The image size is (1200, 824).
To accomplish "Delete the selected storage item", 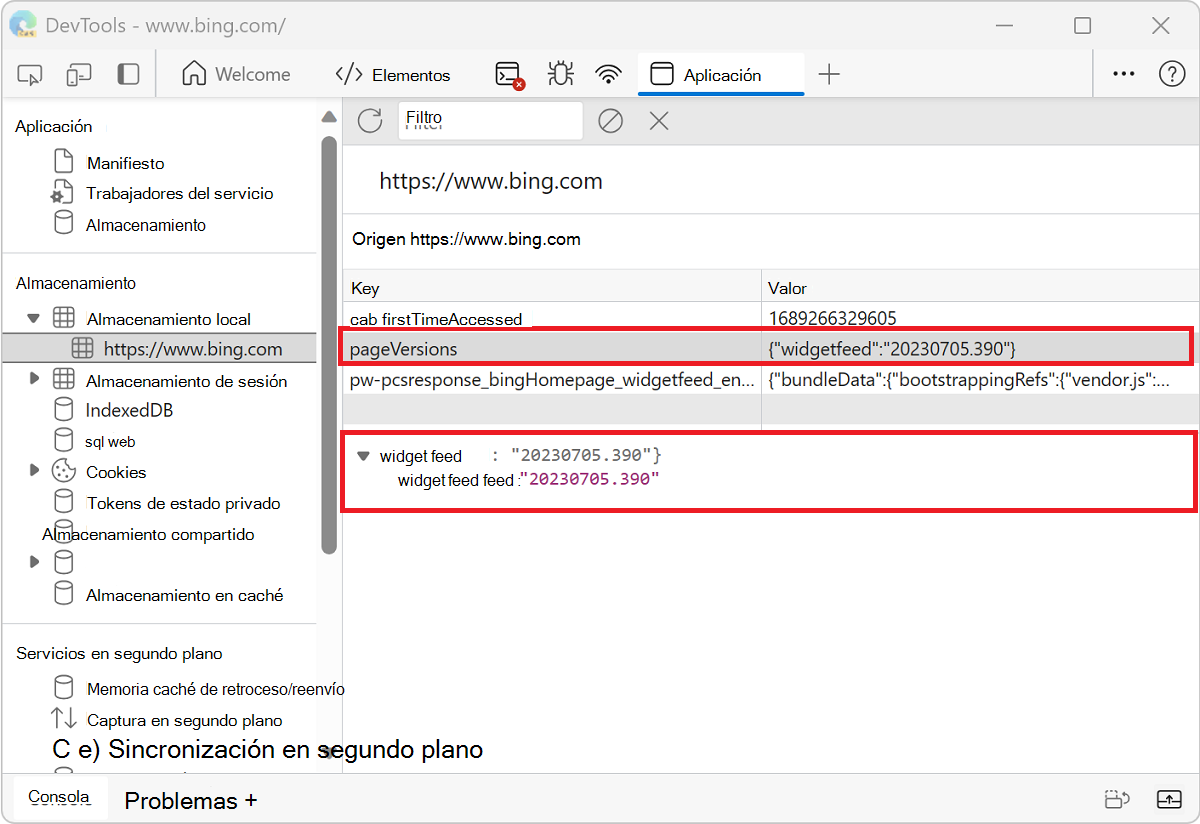I will [658, 120].
